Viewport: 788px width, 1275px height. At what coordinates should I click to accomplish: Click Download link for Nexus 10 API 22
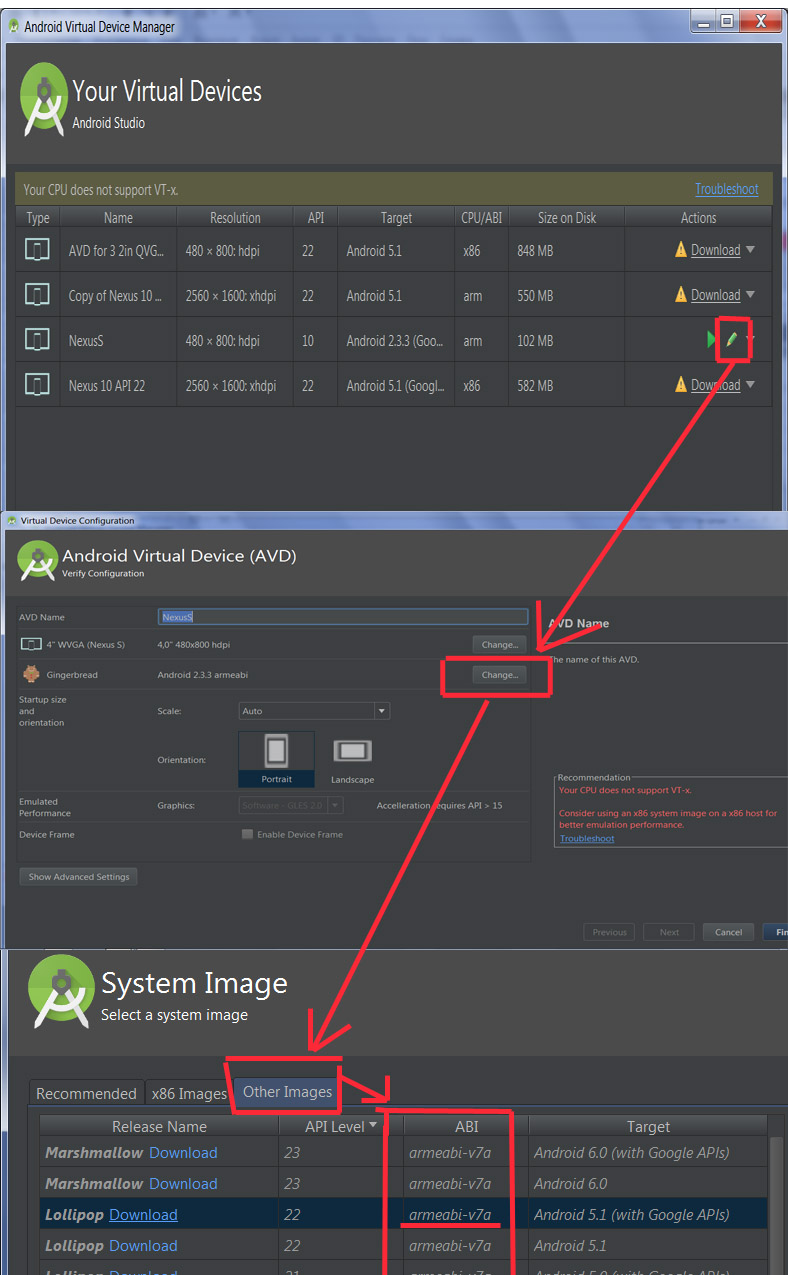tap(715, 385)
